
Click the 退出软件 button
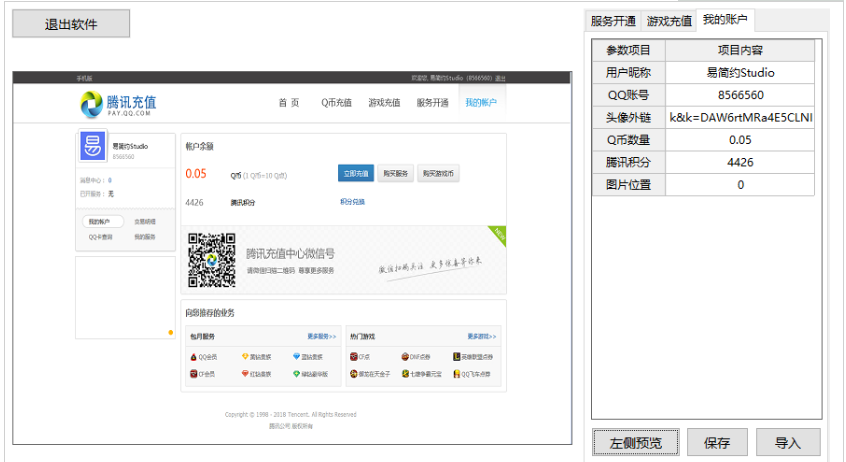click(x=71, y=24)
